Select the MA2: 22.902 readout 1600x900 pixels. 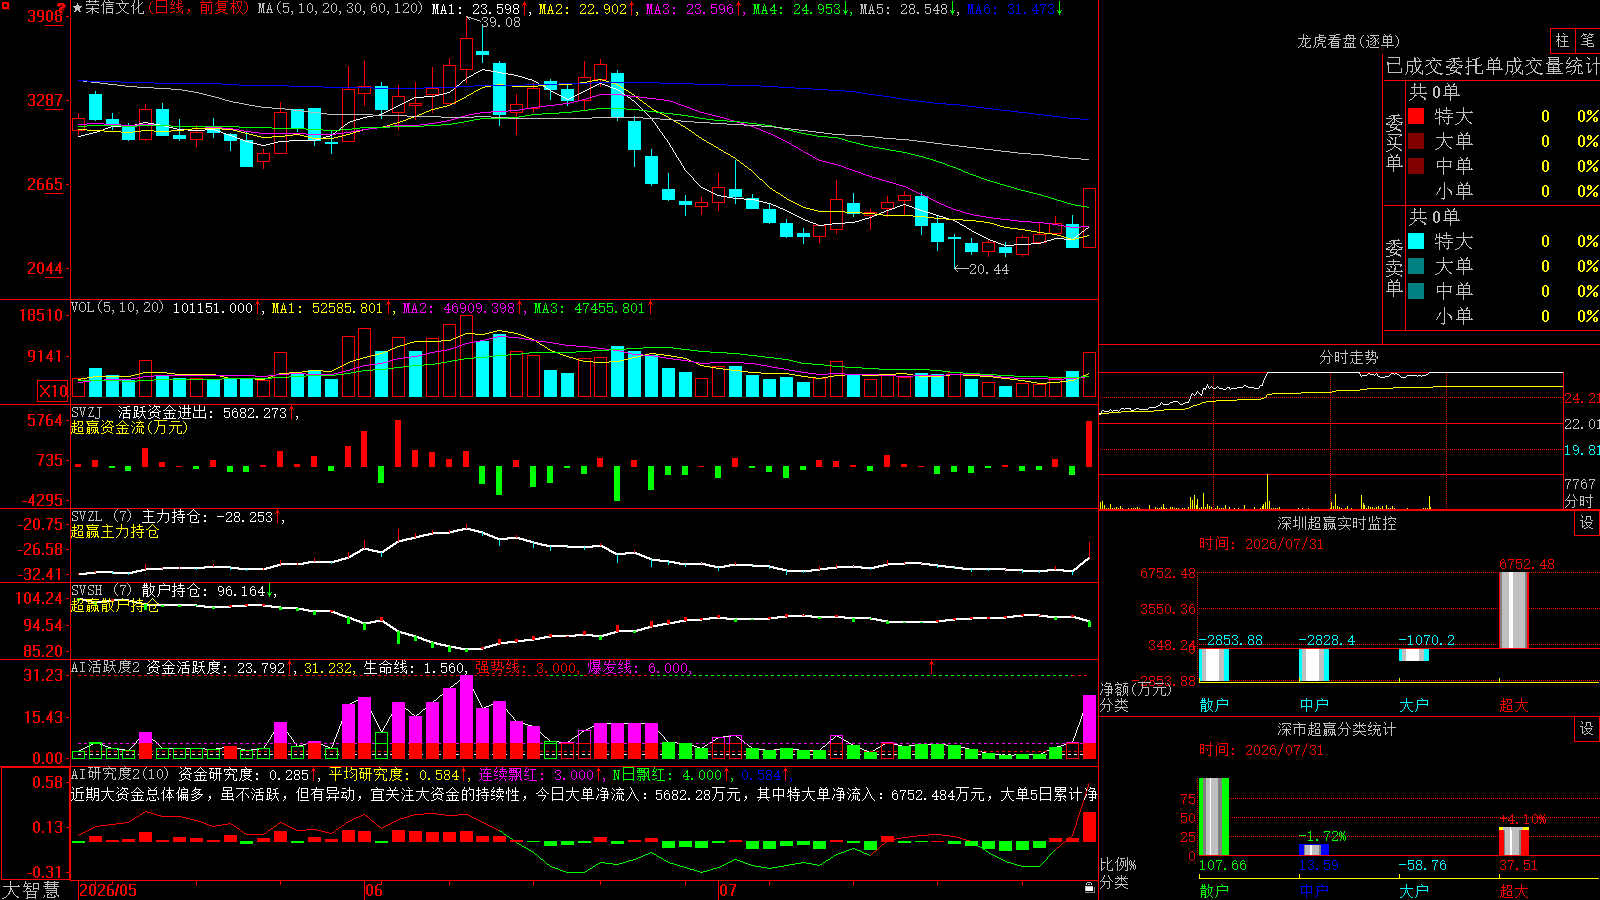[x=587, y=9]
